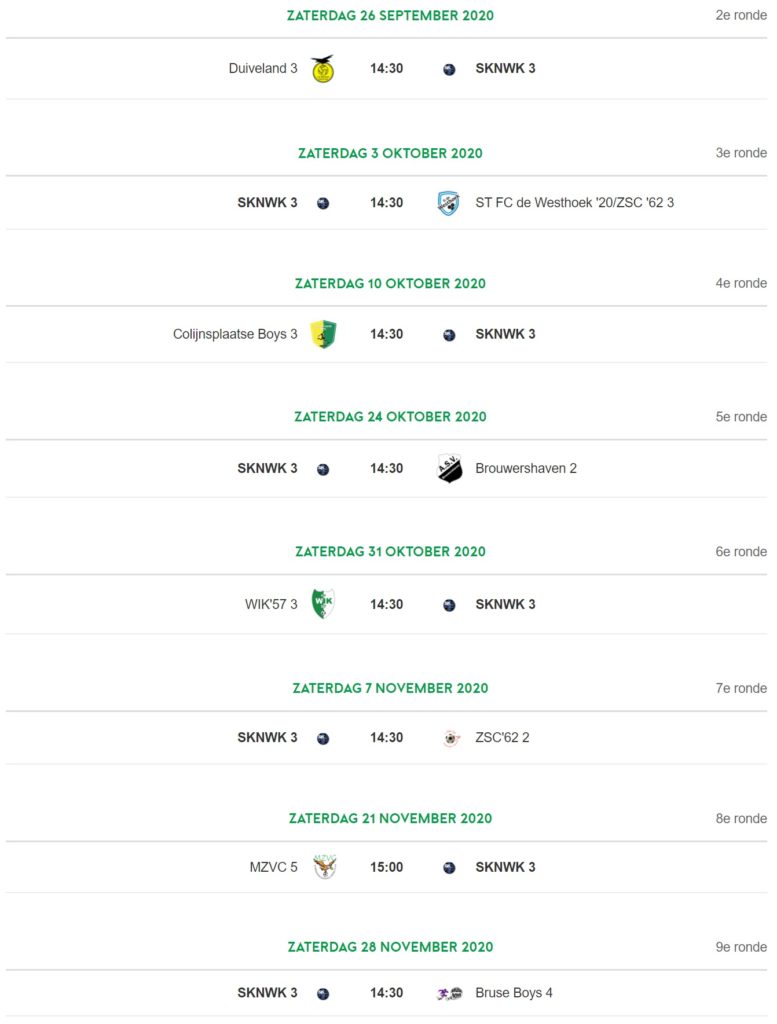Select the 15:00 kickoff time of MZVC match
Viewport: 777px width, 1024px height.
(x=387, y=867)
